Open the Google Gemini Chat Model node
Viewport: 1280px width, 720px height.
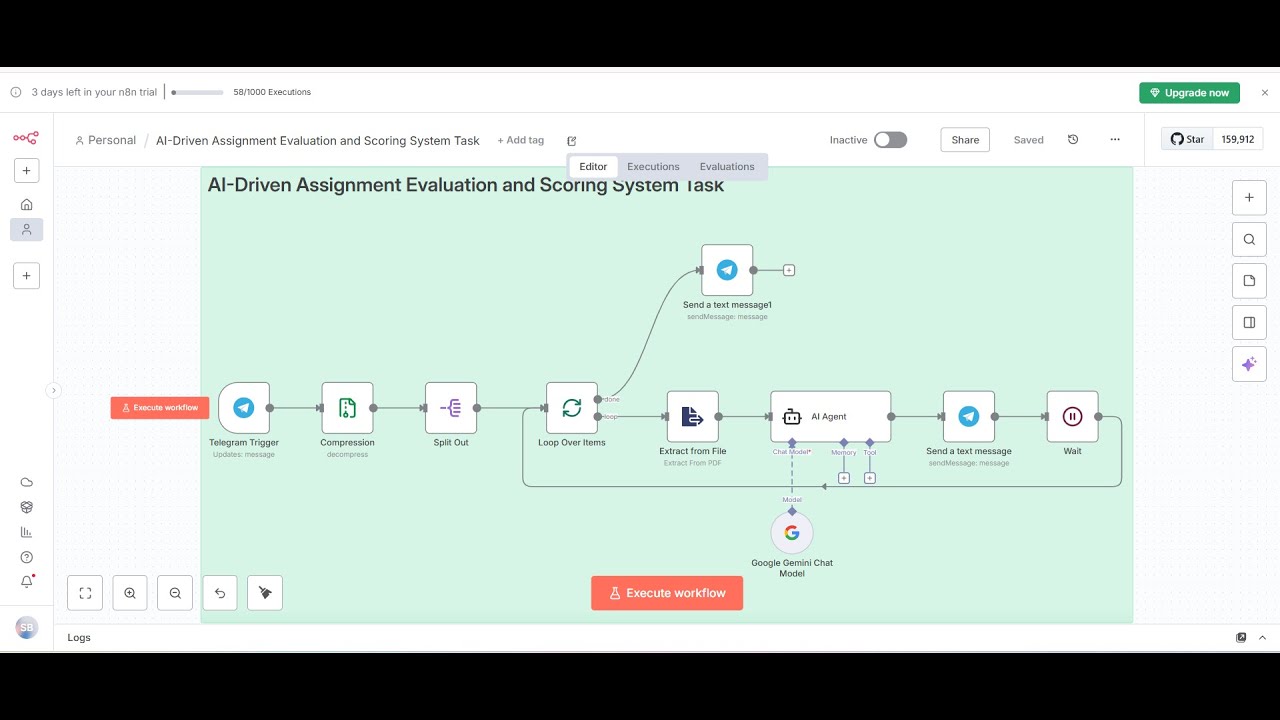click(x=792, y=533)
